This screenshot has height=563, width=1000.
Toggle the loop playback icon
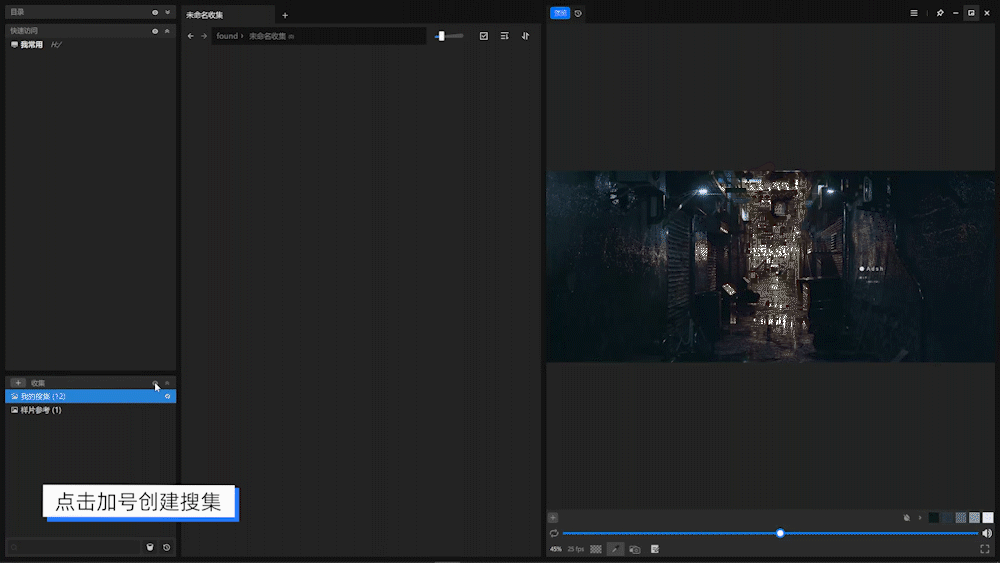tap(554, 533)
